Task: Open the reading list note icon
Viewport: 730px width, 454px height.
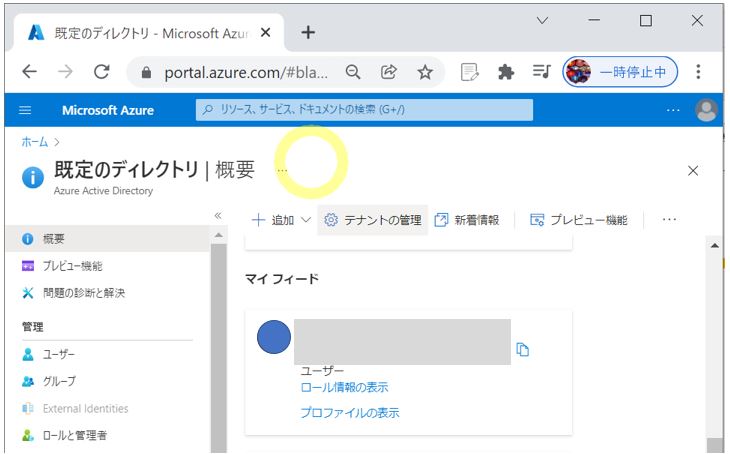Action: (469, 72)
